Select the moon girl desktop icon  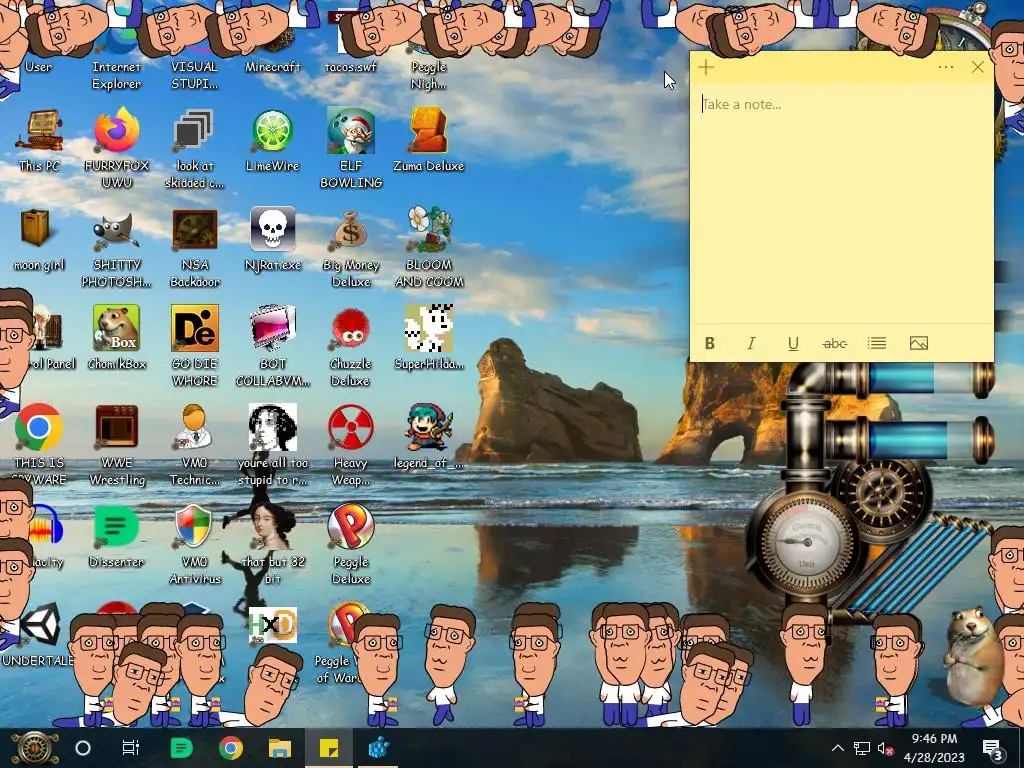[x=39, y=240]
